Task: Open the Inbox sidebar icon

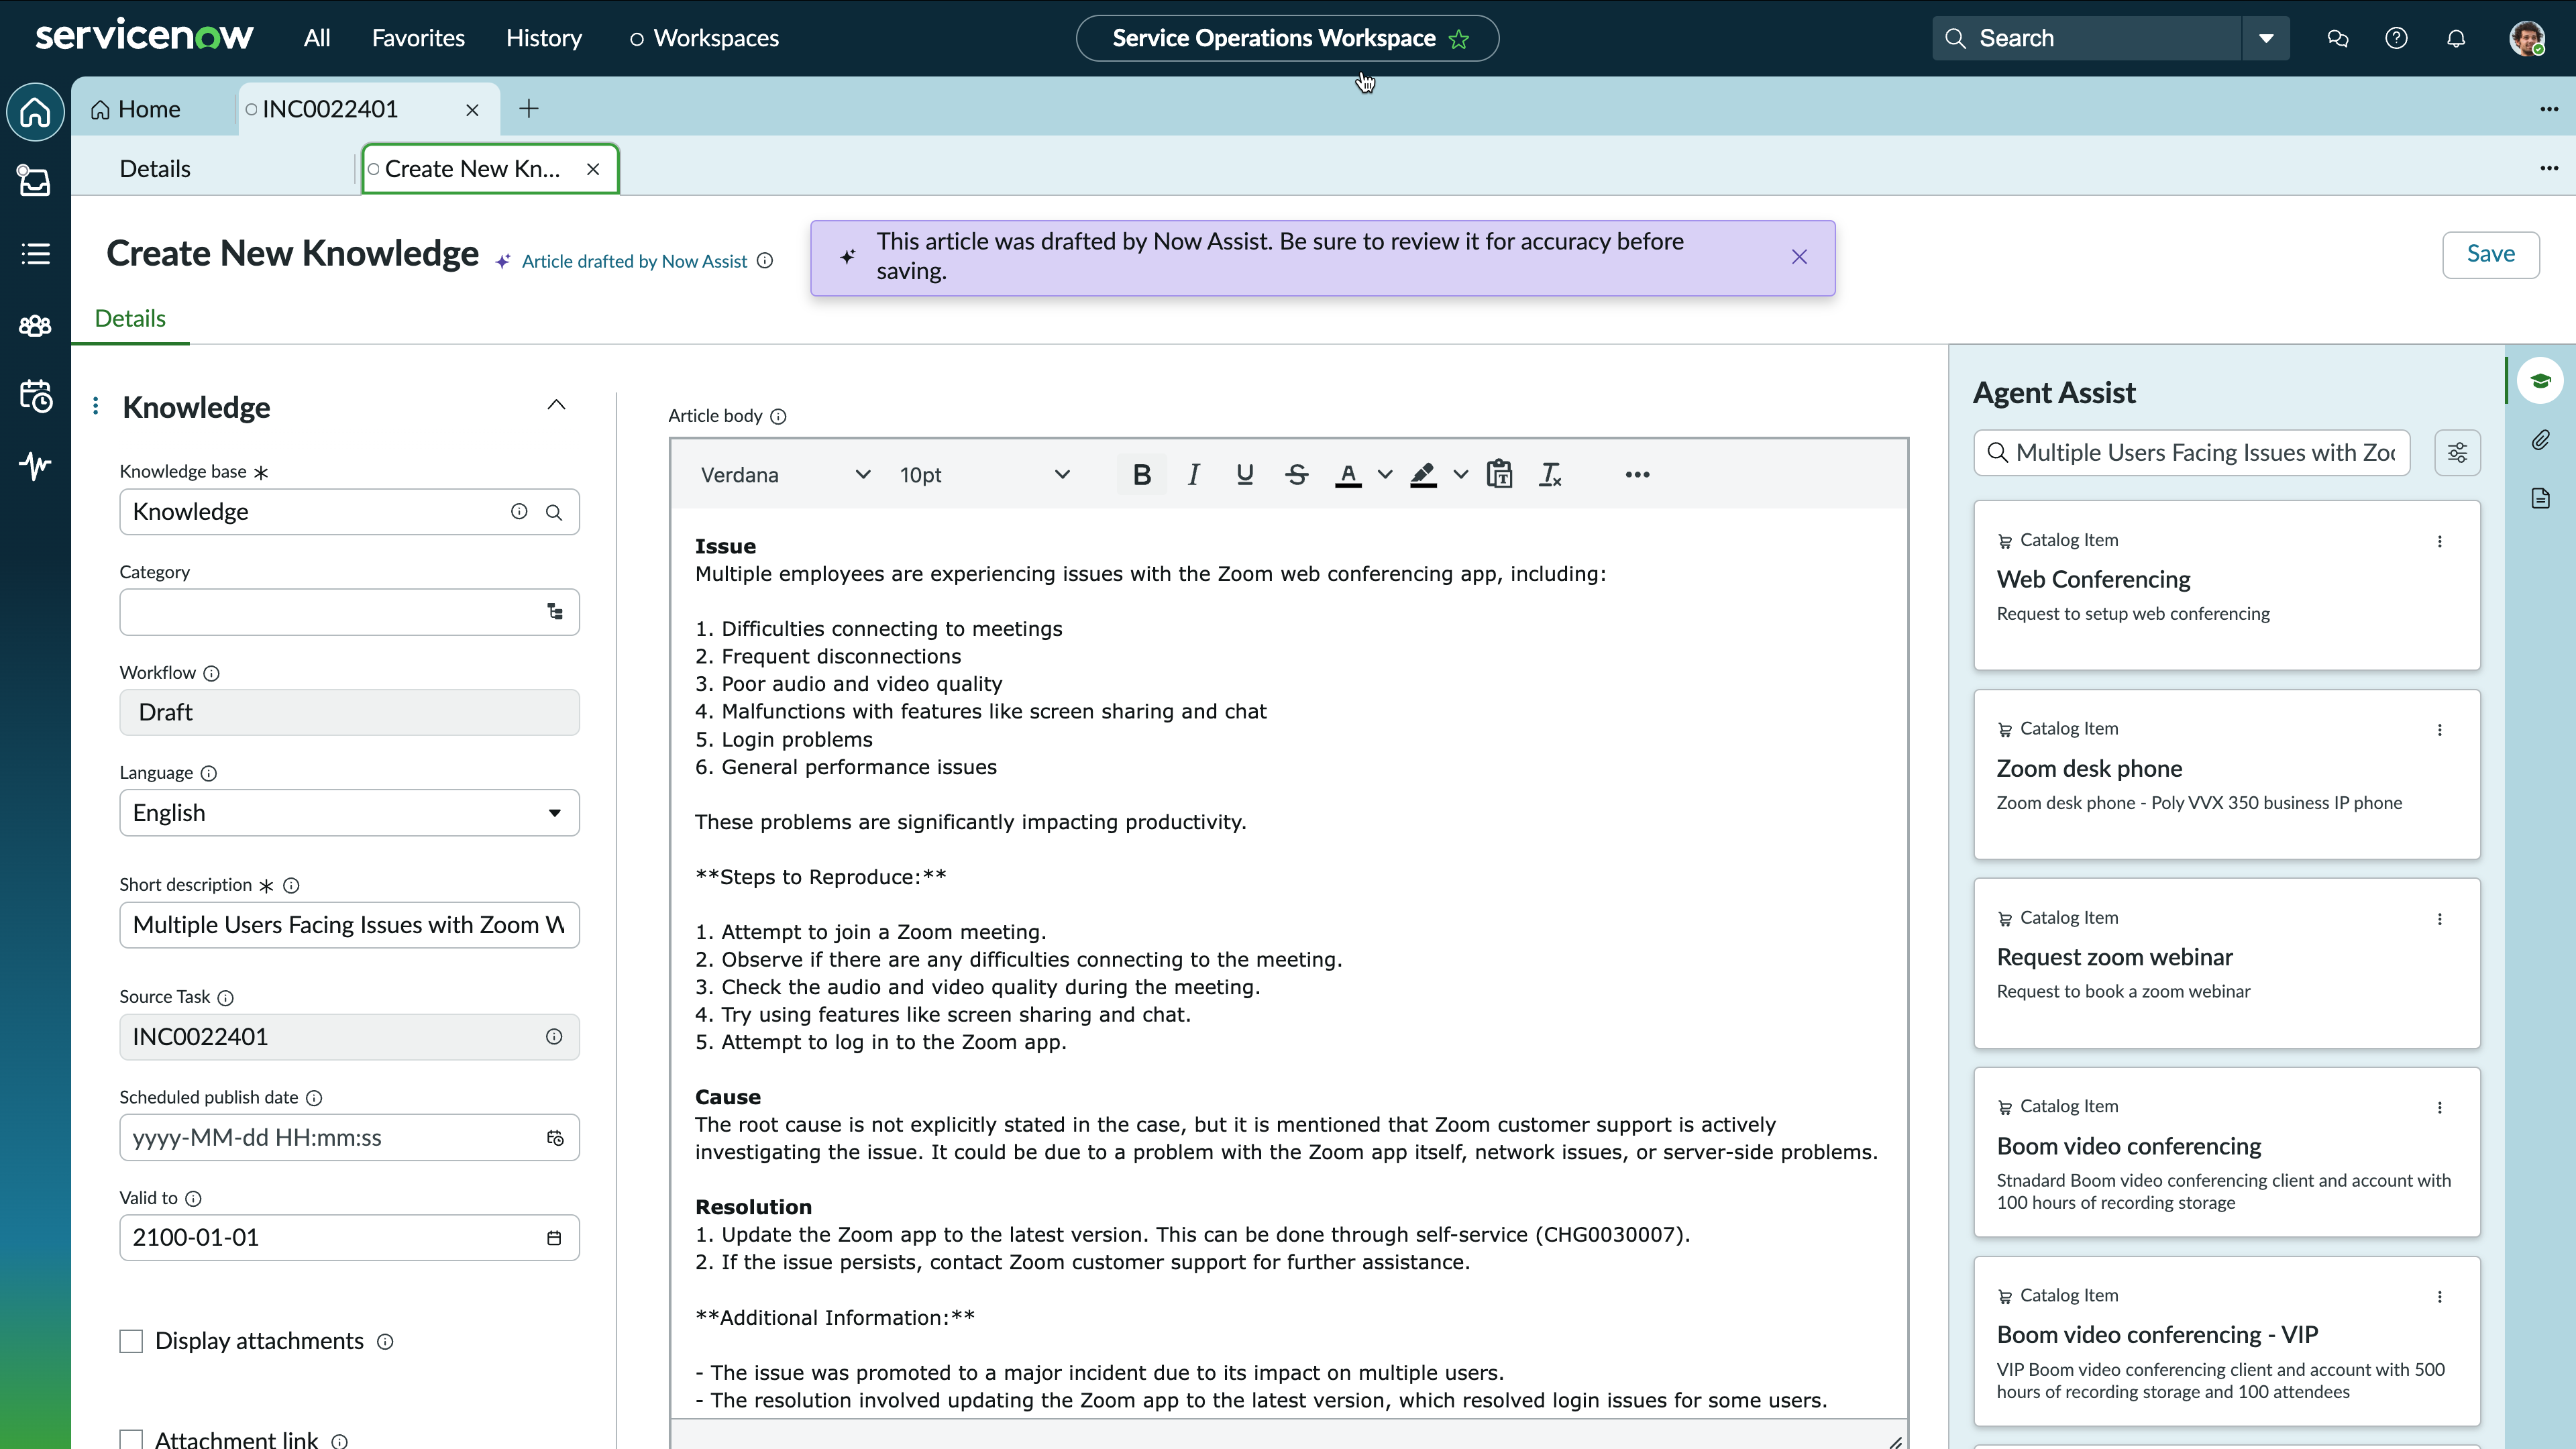Action: [x=35, y=182]
